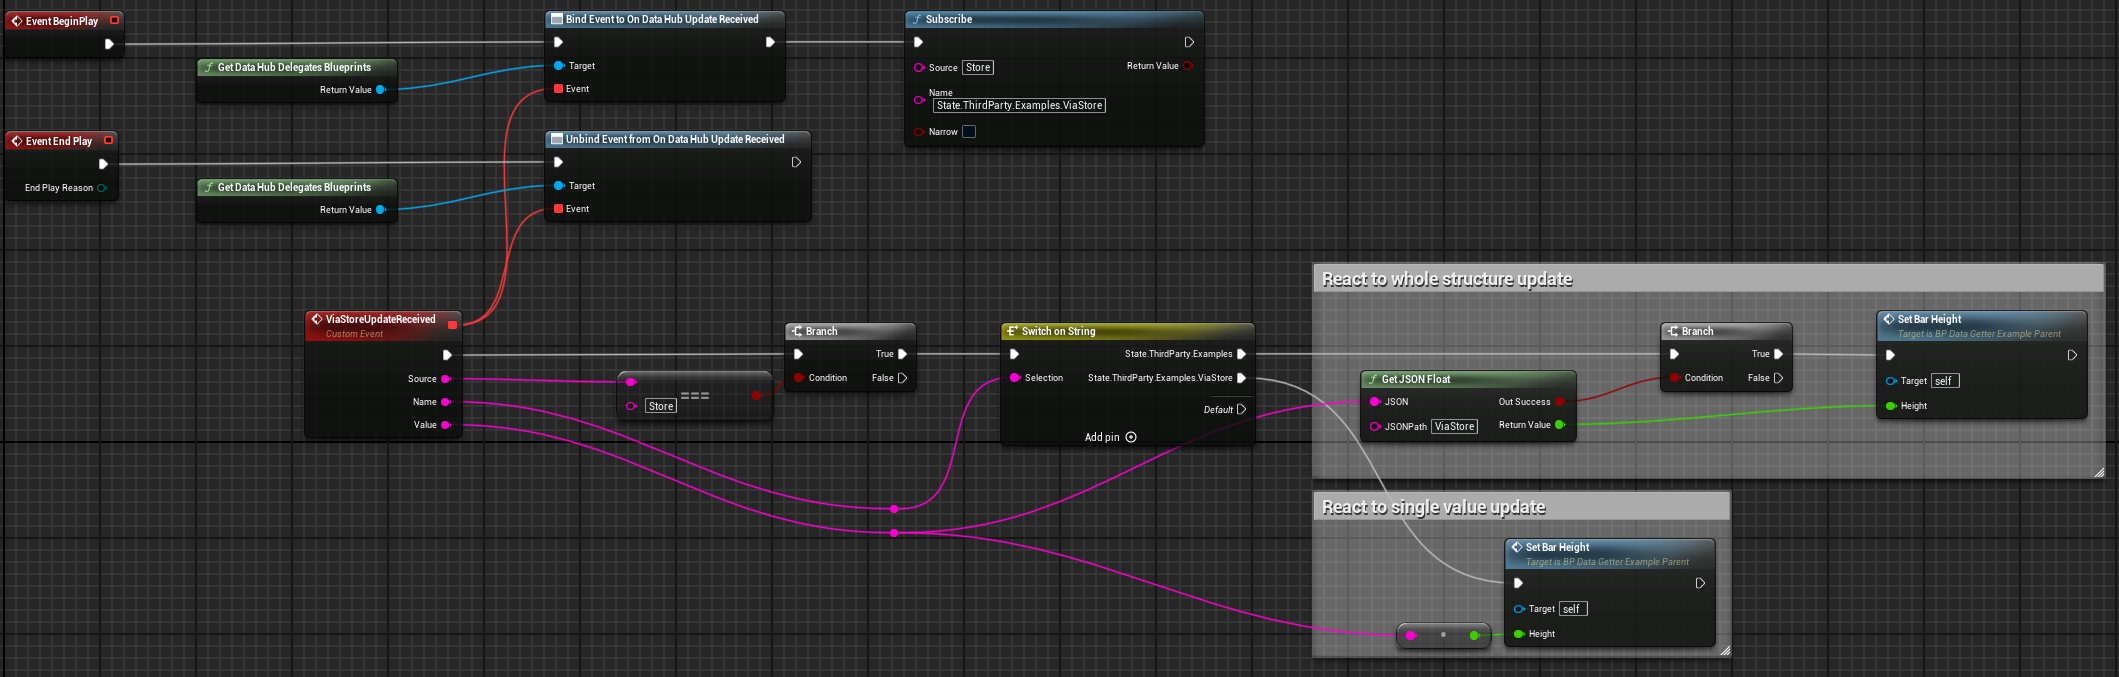The width and height of the screenshot is (2119, 677).
Task: Click the Event BeginPlay execution output pin
Action: coord(109,44)
